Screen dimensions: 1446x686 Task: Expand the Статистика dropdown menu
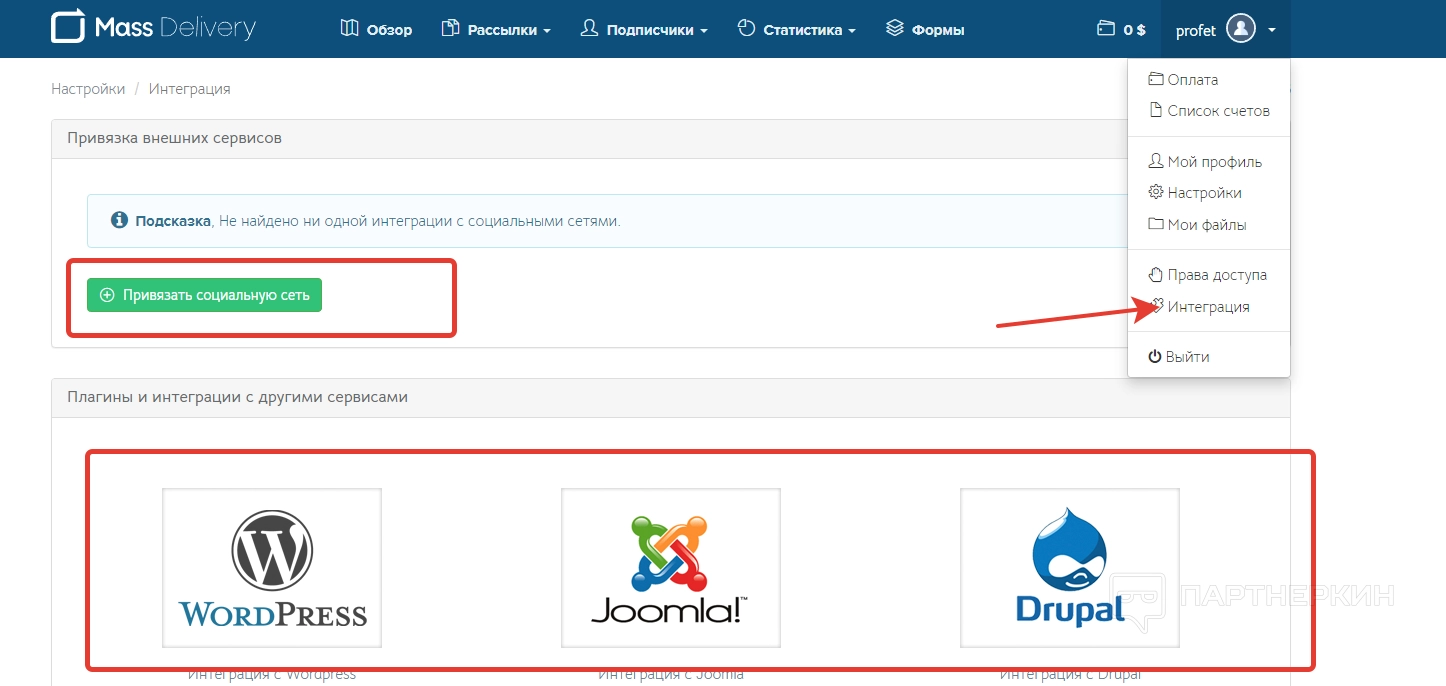tap(796, 30)
